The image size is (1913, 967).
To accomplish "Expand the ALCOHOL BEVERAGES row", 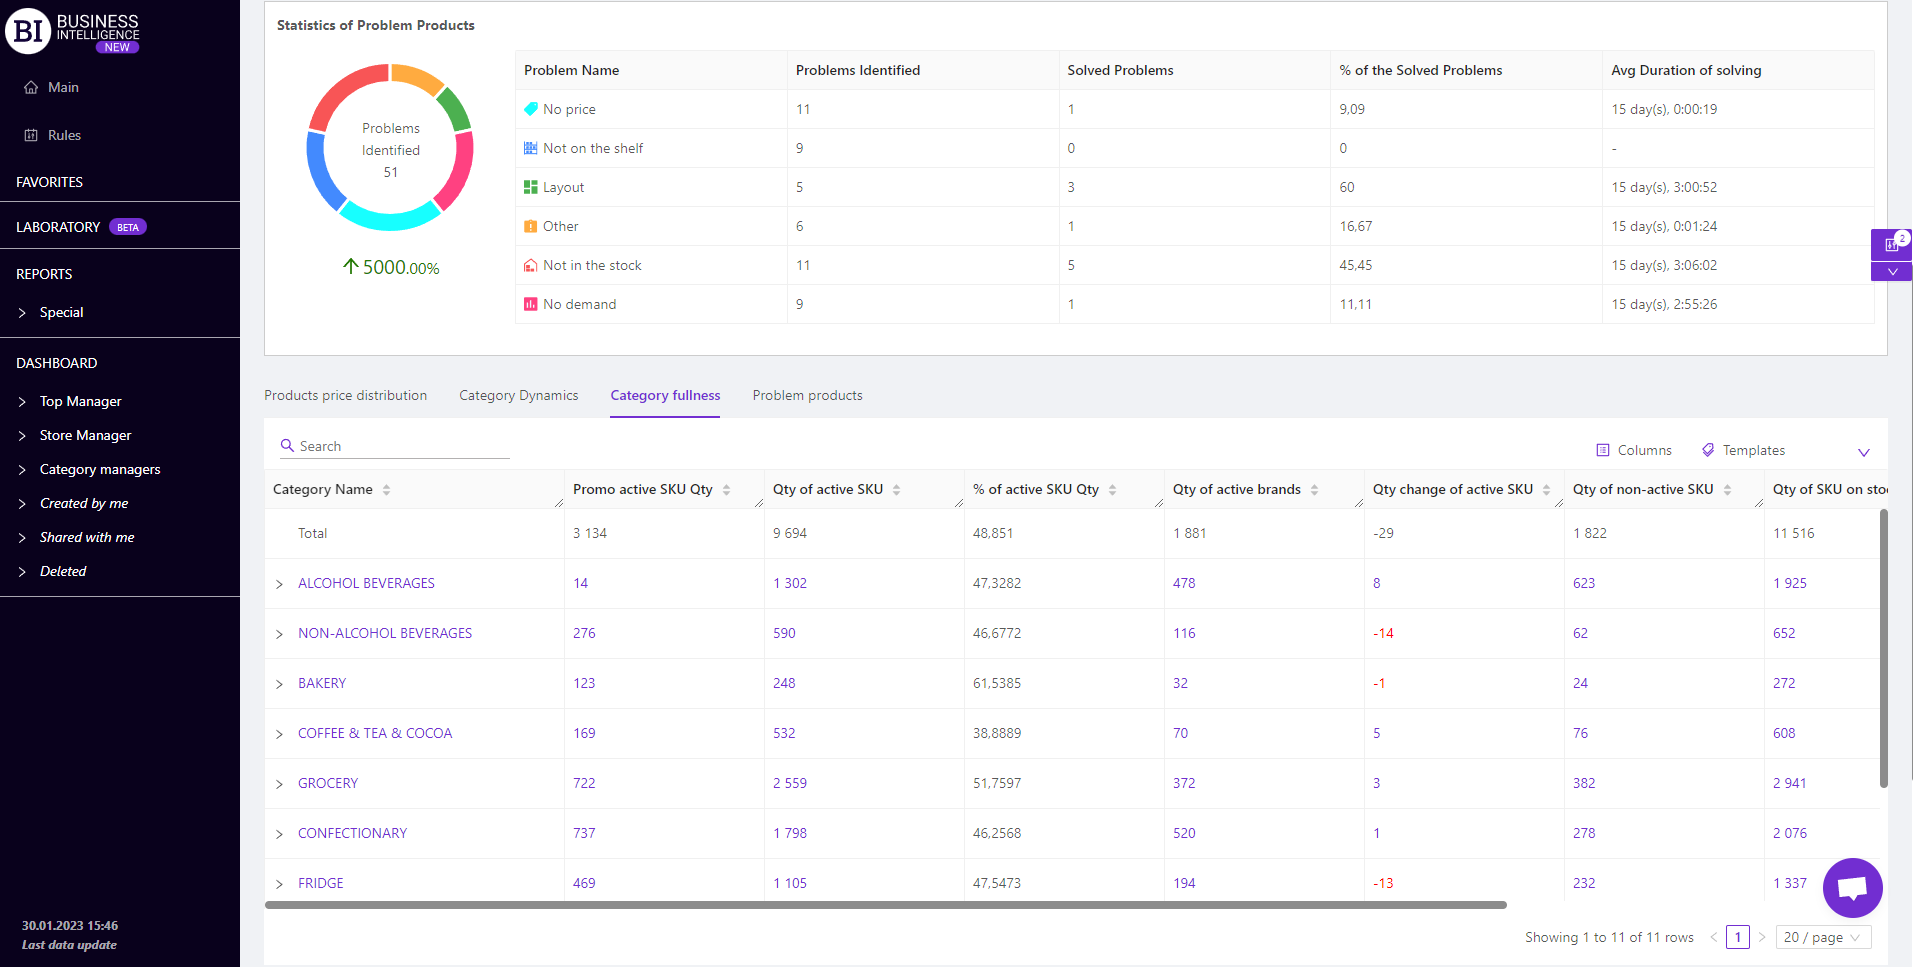I will [279, 584].
